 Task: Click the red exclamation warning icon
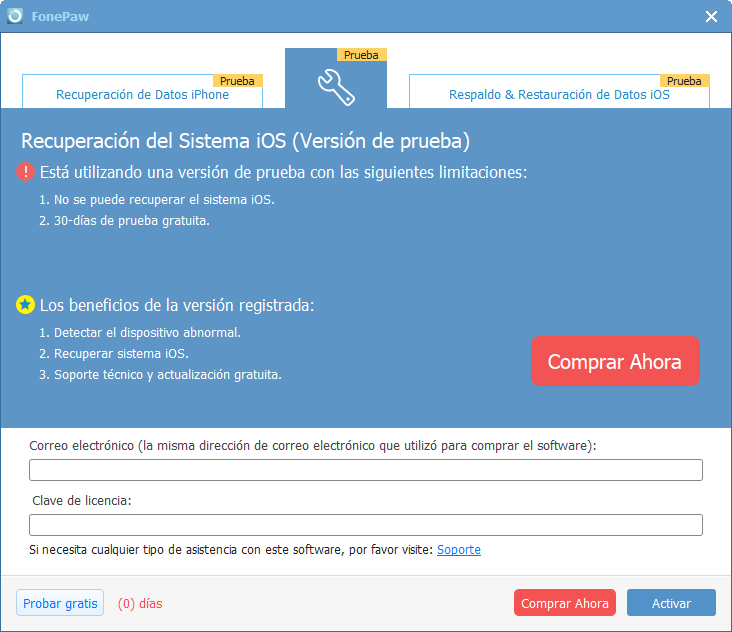tap(25, 172)
